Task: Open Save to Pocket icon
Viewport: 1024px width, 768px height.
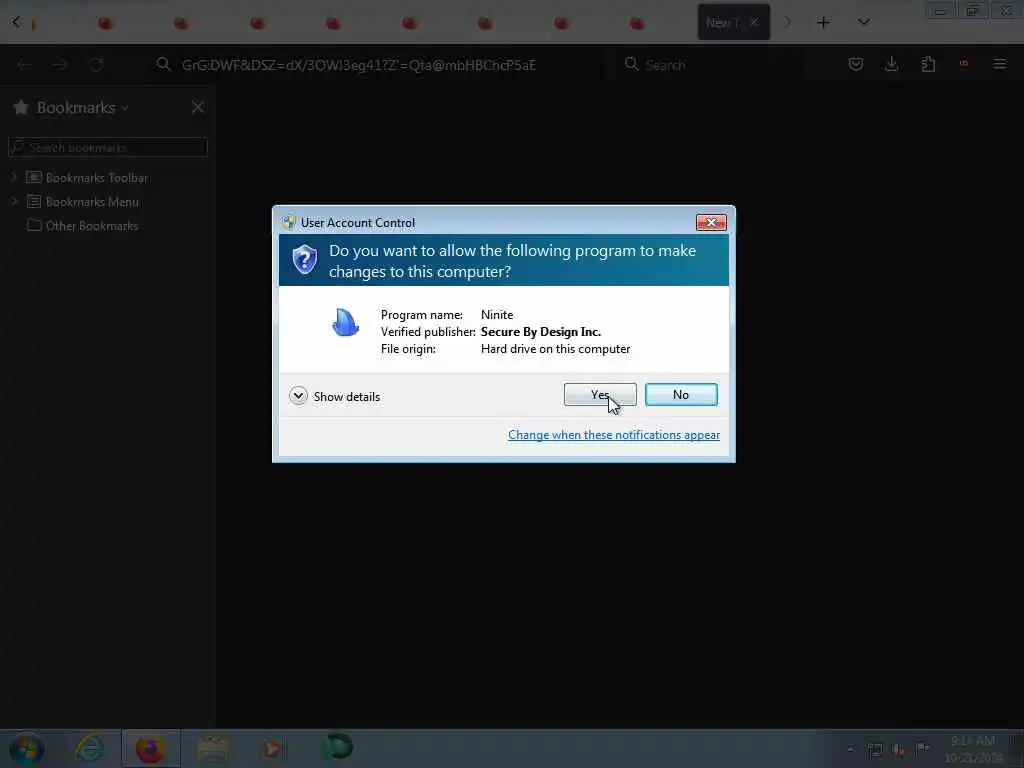Action: click(856, 64)
